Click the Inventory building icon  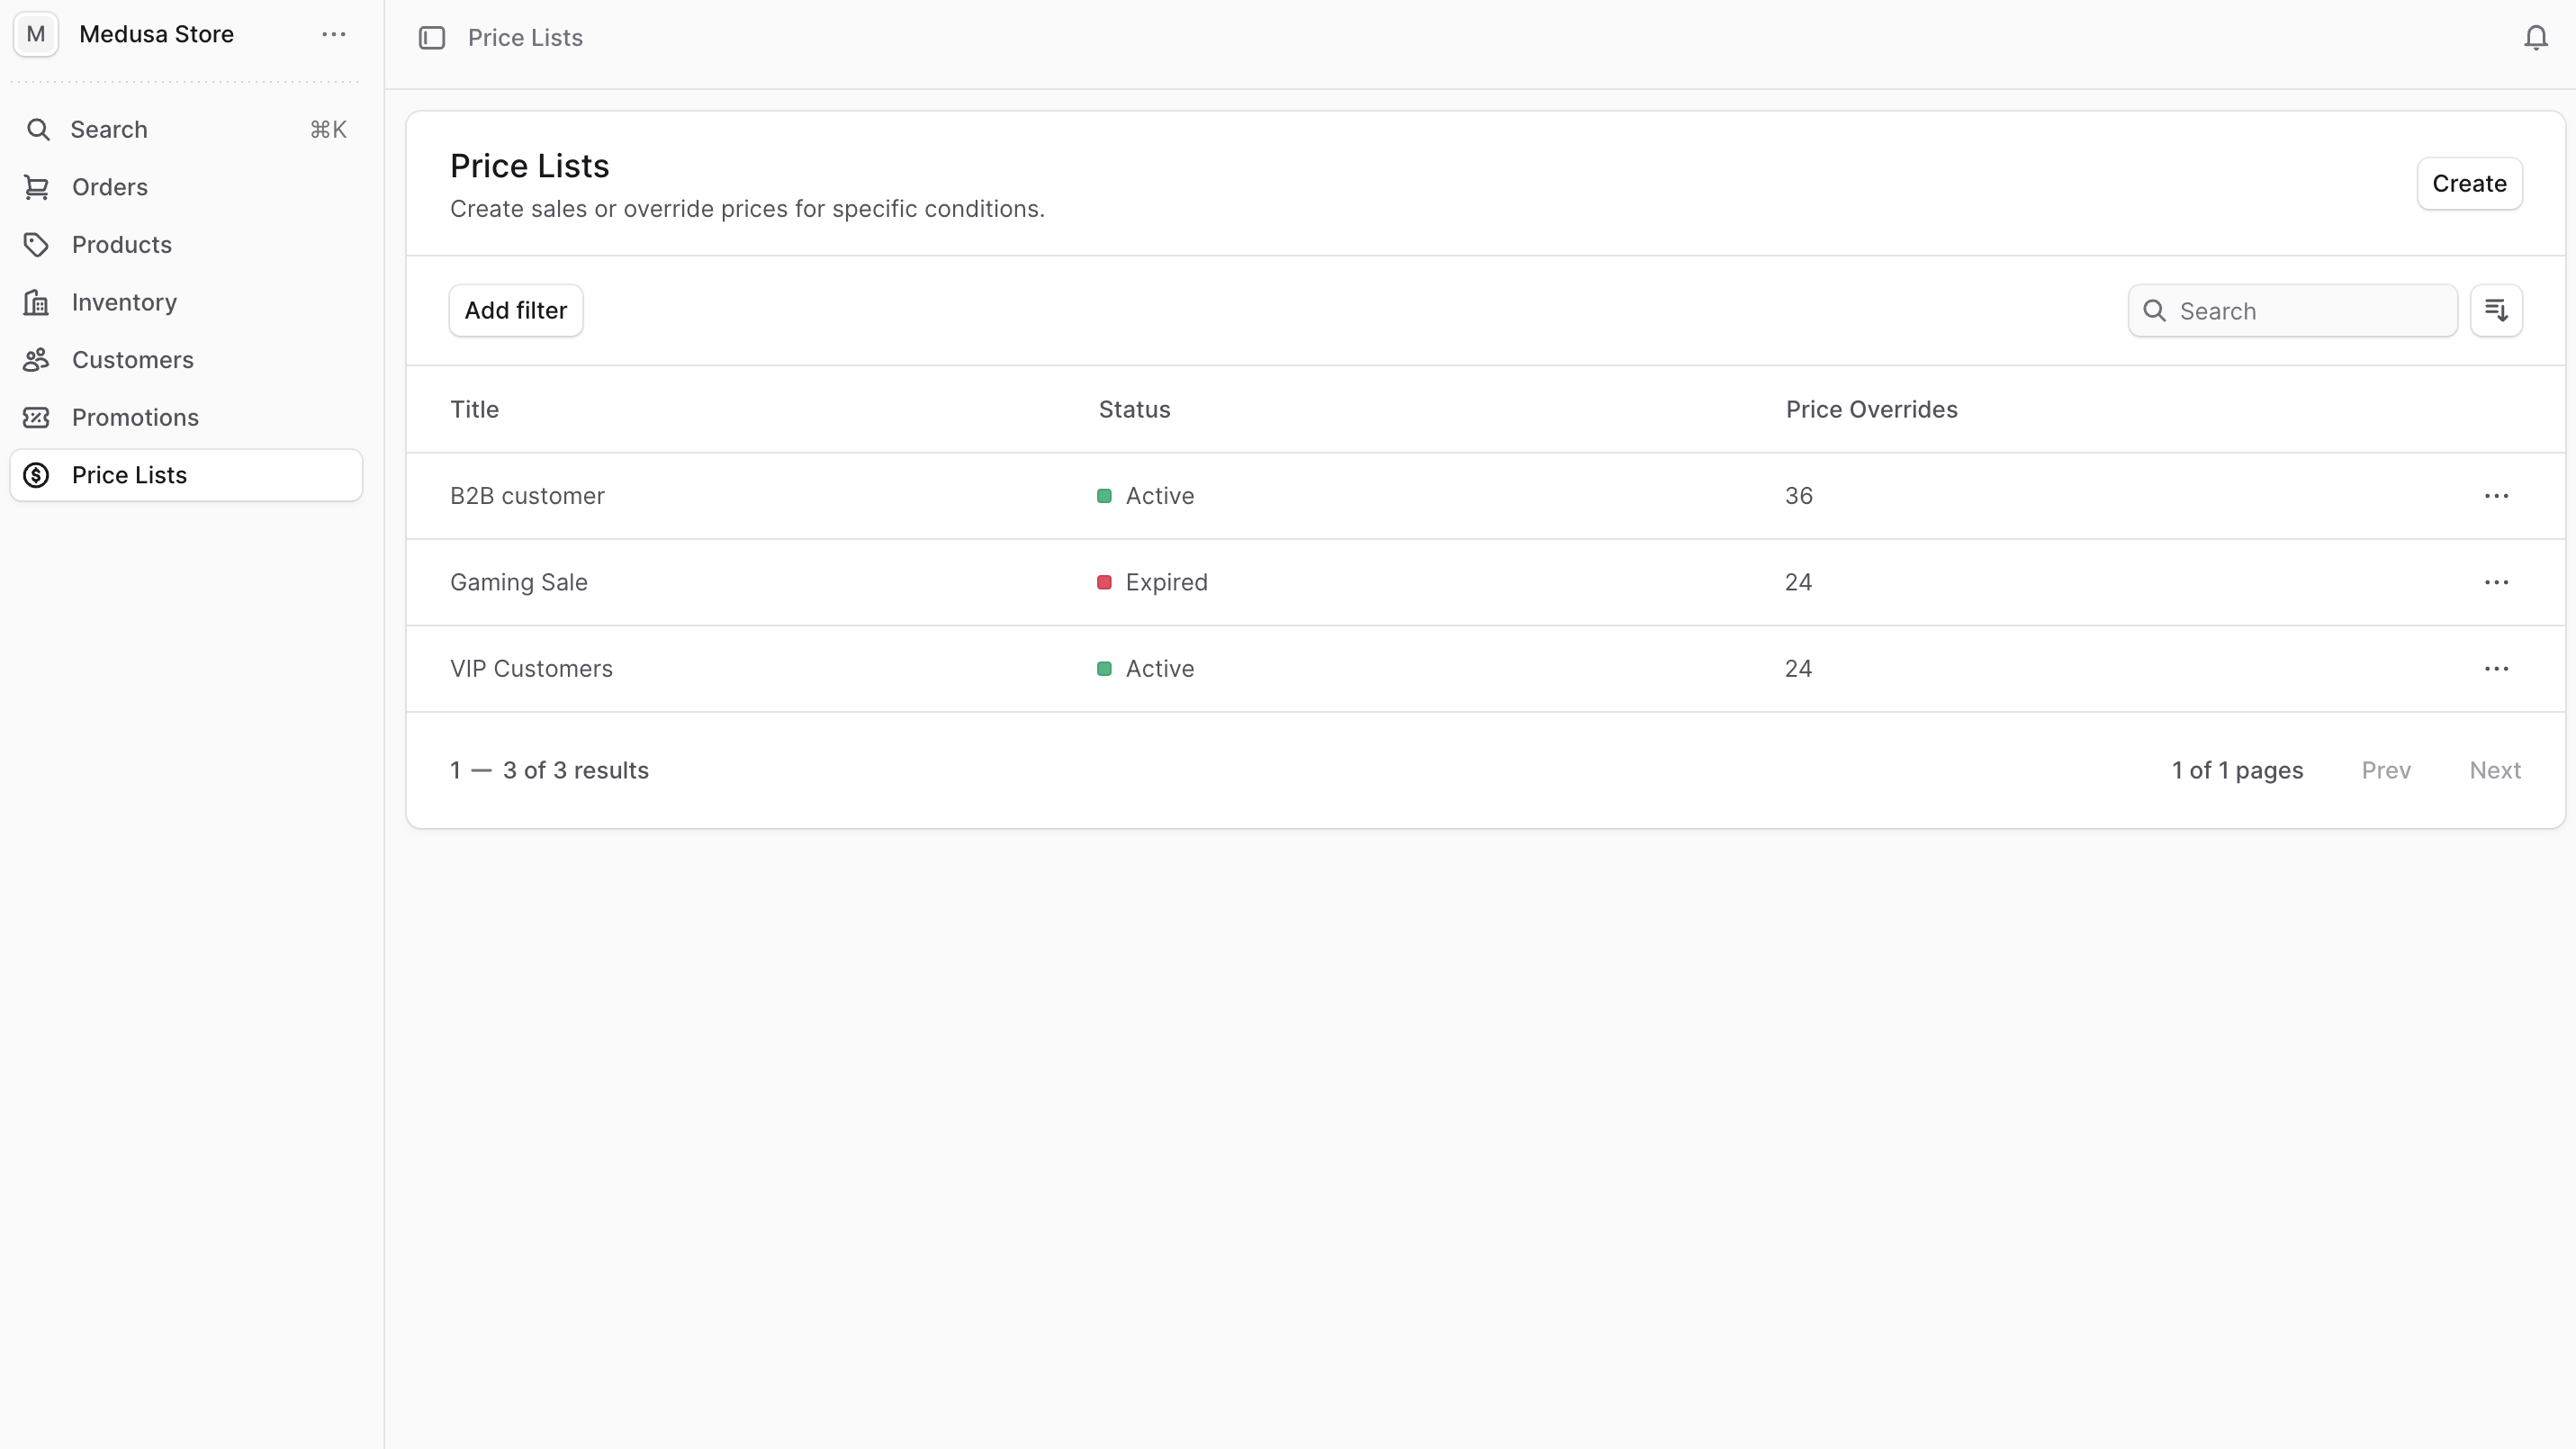37,302
